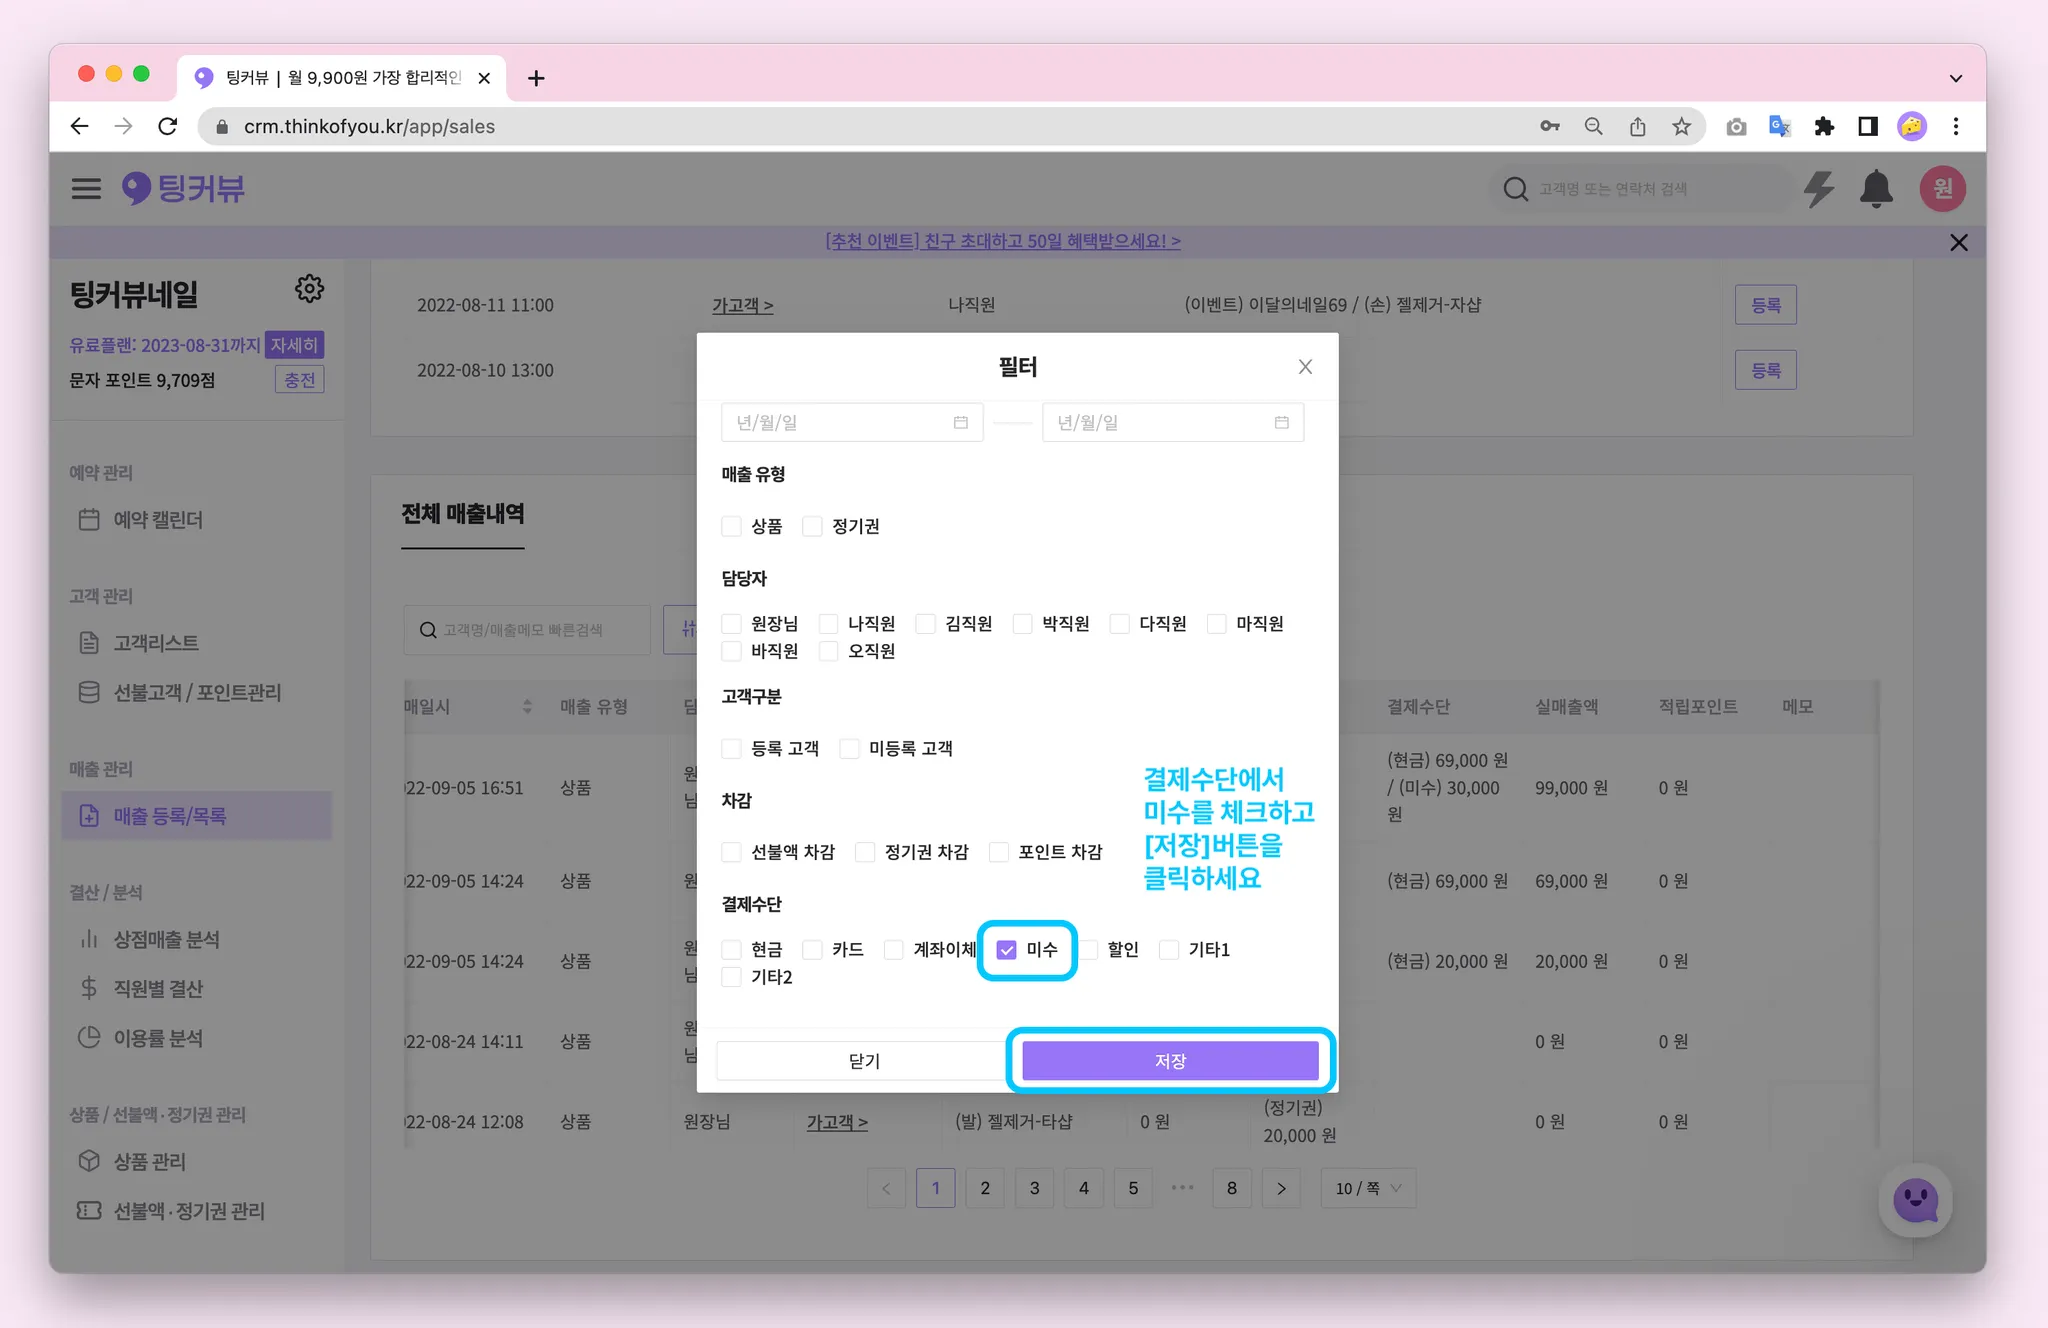Screen dimensions: 2048x1328
Task: Uncheck the 미수 payment checkbox
Action: 1007,950
